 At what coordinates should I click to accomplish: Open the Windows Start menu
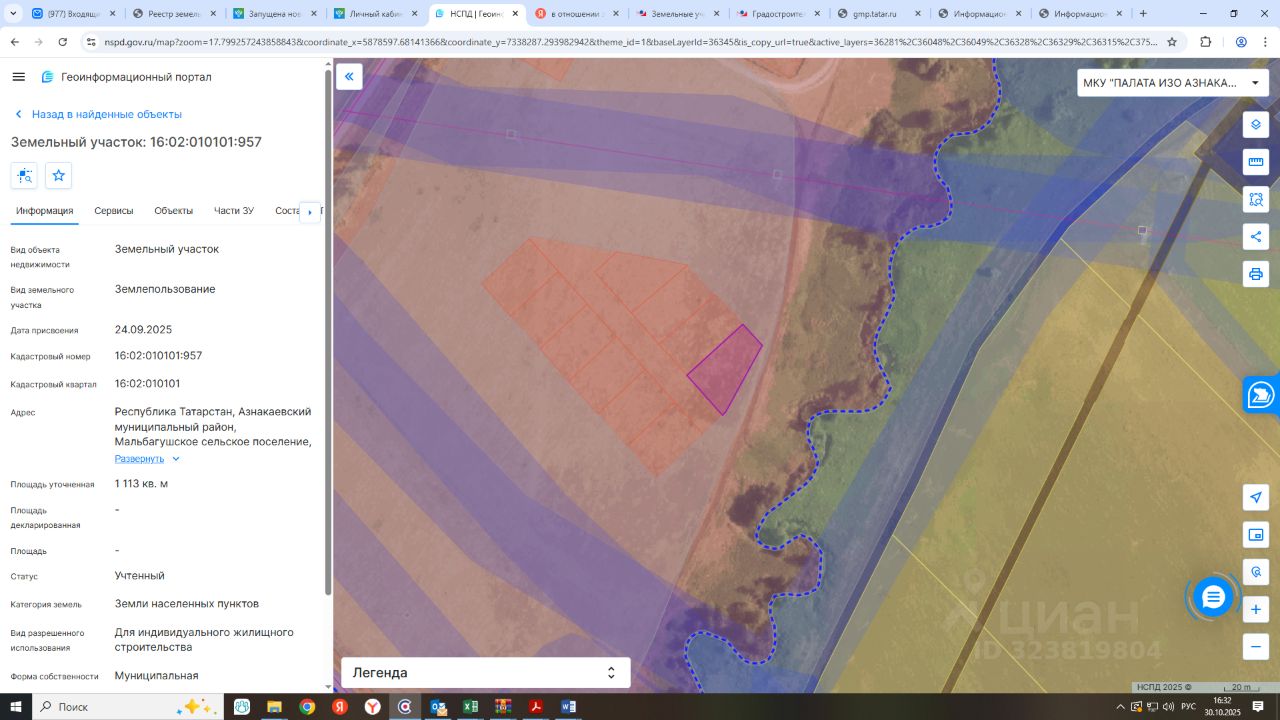click(x=15, y=707)
